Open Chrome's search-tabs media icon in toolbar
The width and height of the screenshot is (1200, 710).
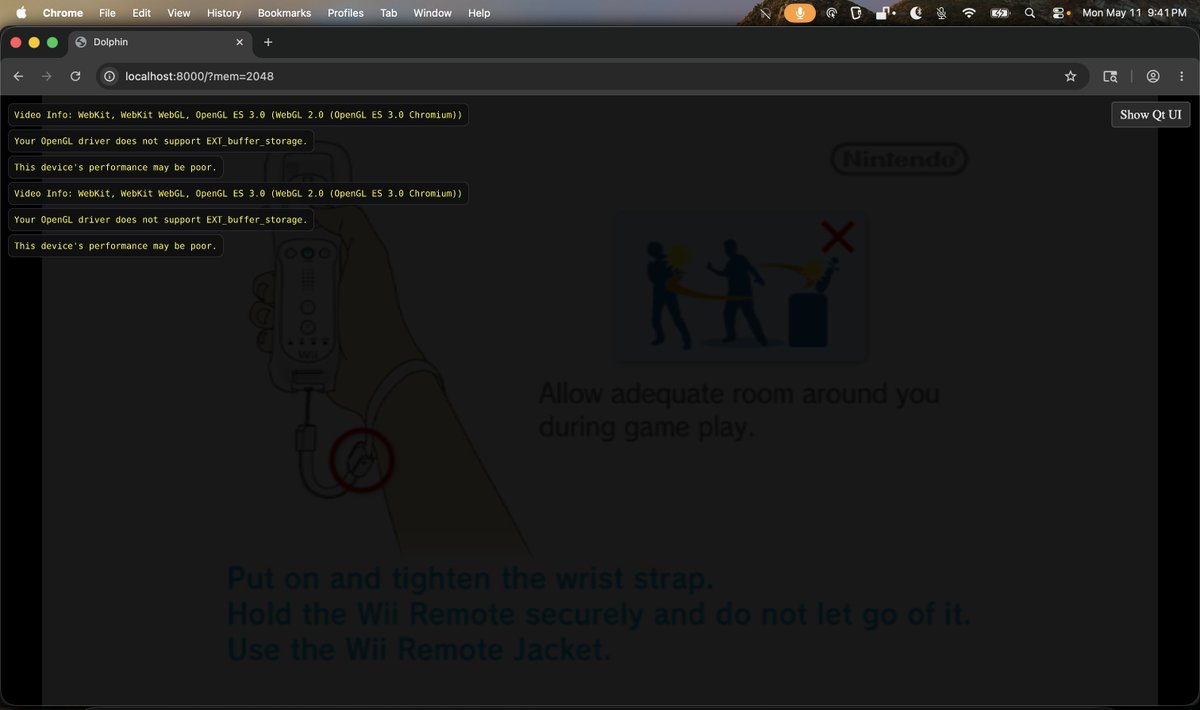point(1110,76)
